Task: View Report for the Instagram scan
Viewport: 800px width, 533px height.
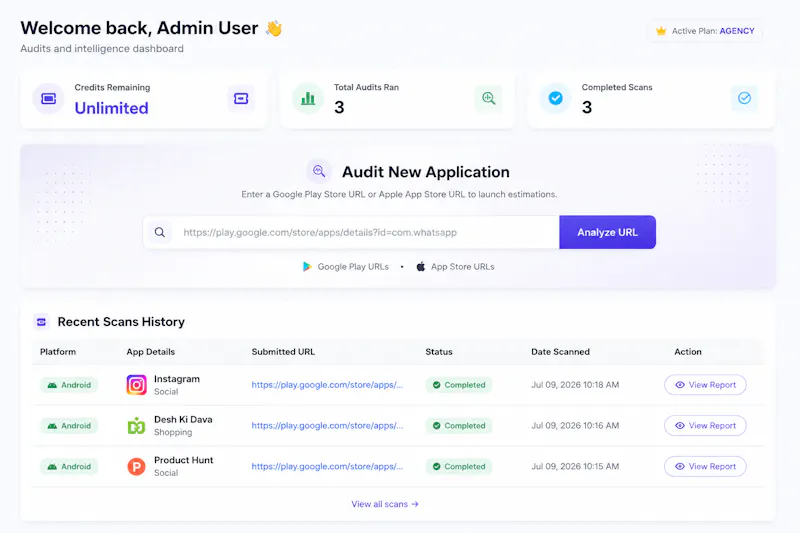Action: coord(705,385)
